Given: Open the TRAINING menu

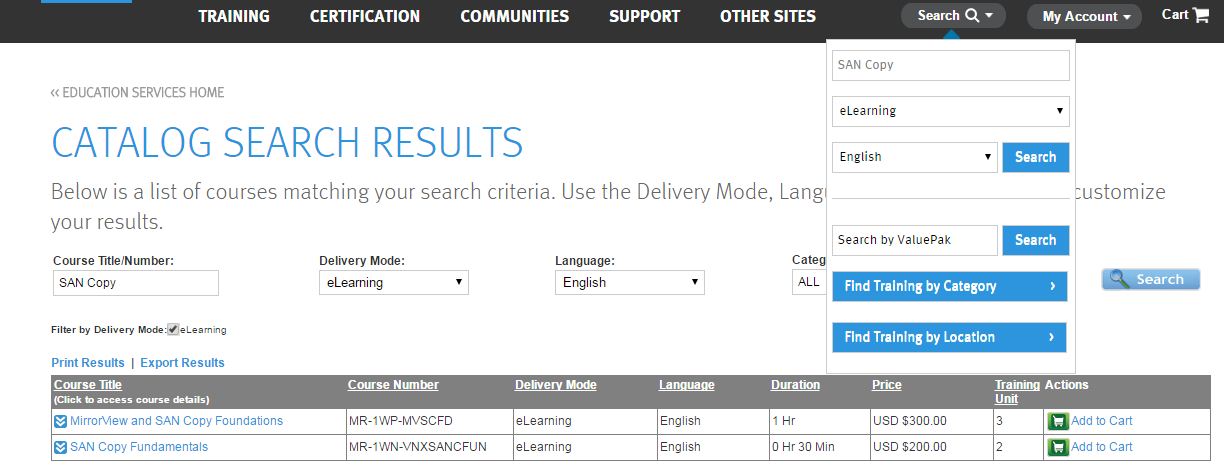Looking at the screenshot, I should coord(234,16).
